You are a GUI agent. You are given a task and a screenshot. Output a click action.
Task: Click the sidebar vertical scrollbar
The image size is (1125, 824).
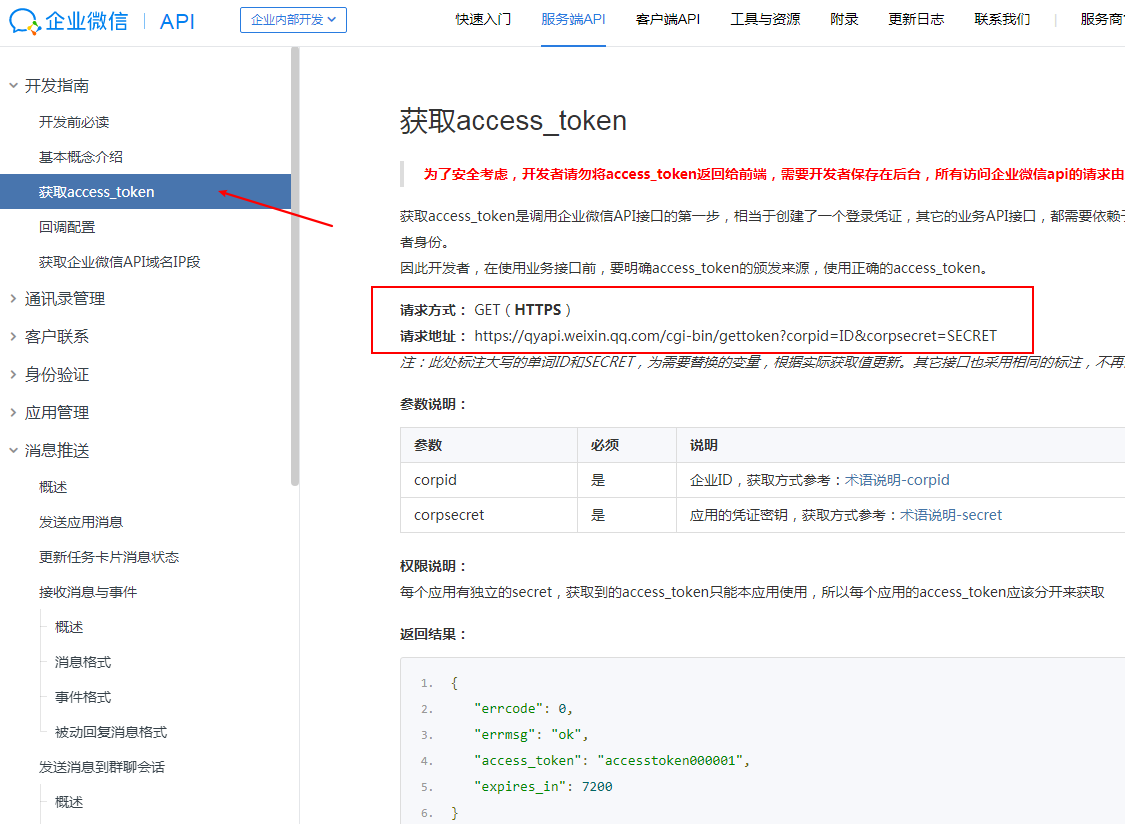click(x=295, y=270)
